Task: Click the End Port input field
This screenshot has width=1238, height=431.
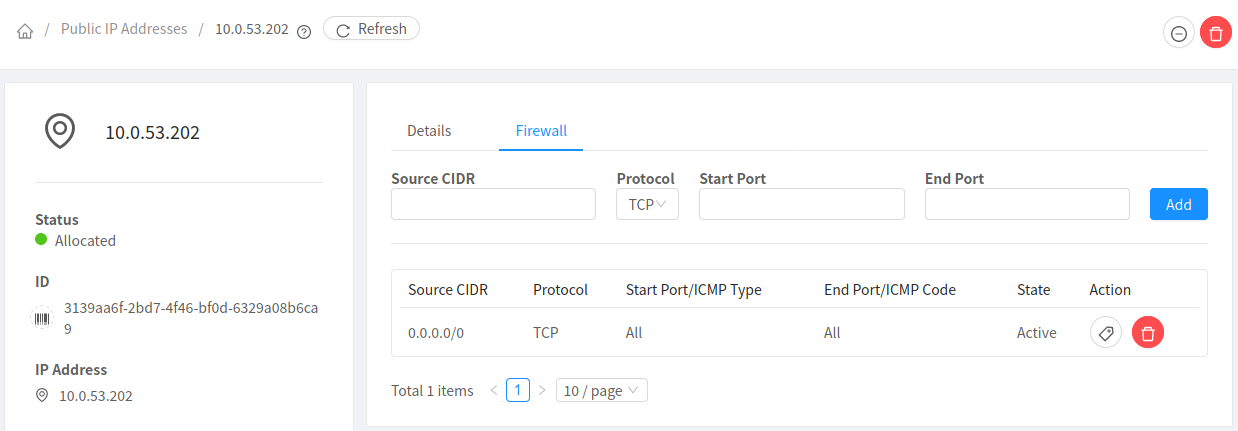Action: pos(1027,204)
